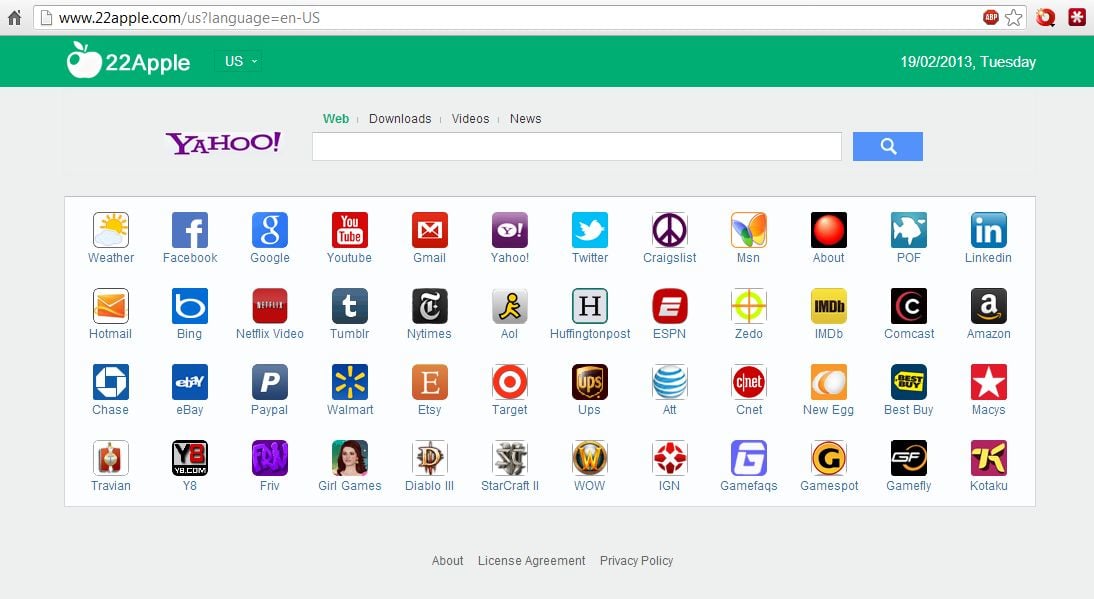Open the New Egg icon
Viewport: 1094px width, 599px height.
(x=829, y=382)
